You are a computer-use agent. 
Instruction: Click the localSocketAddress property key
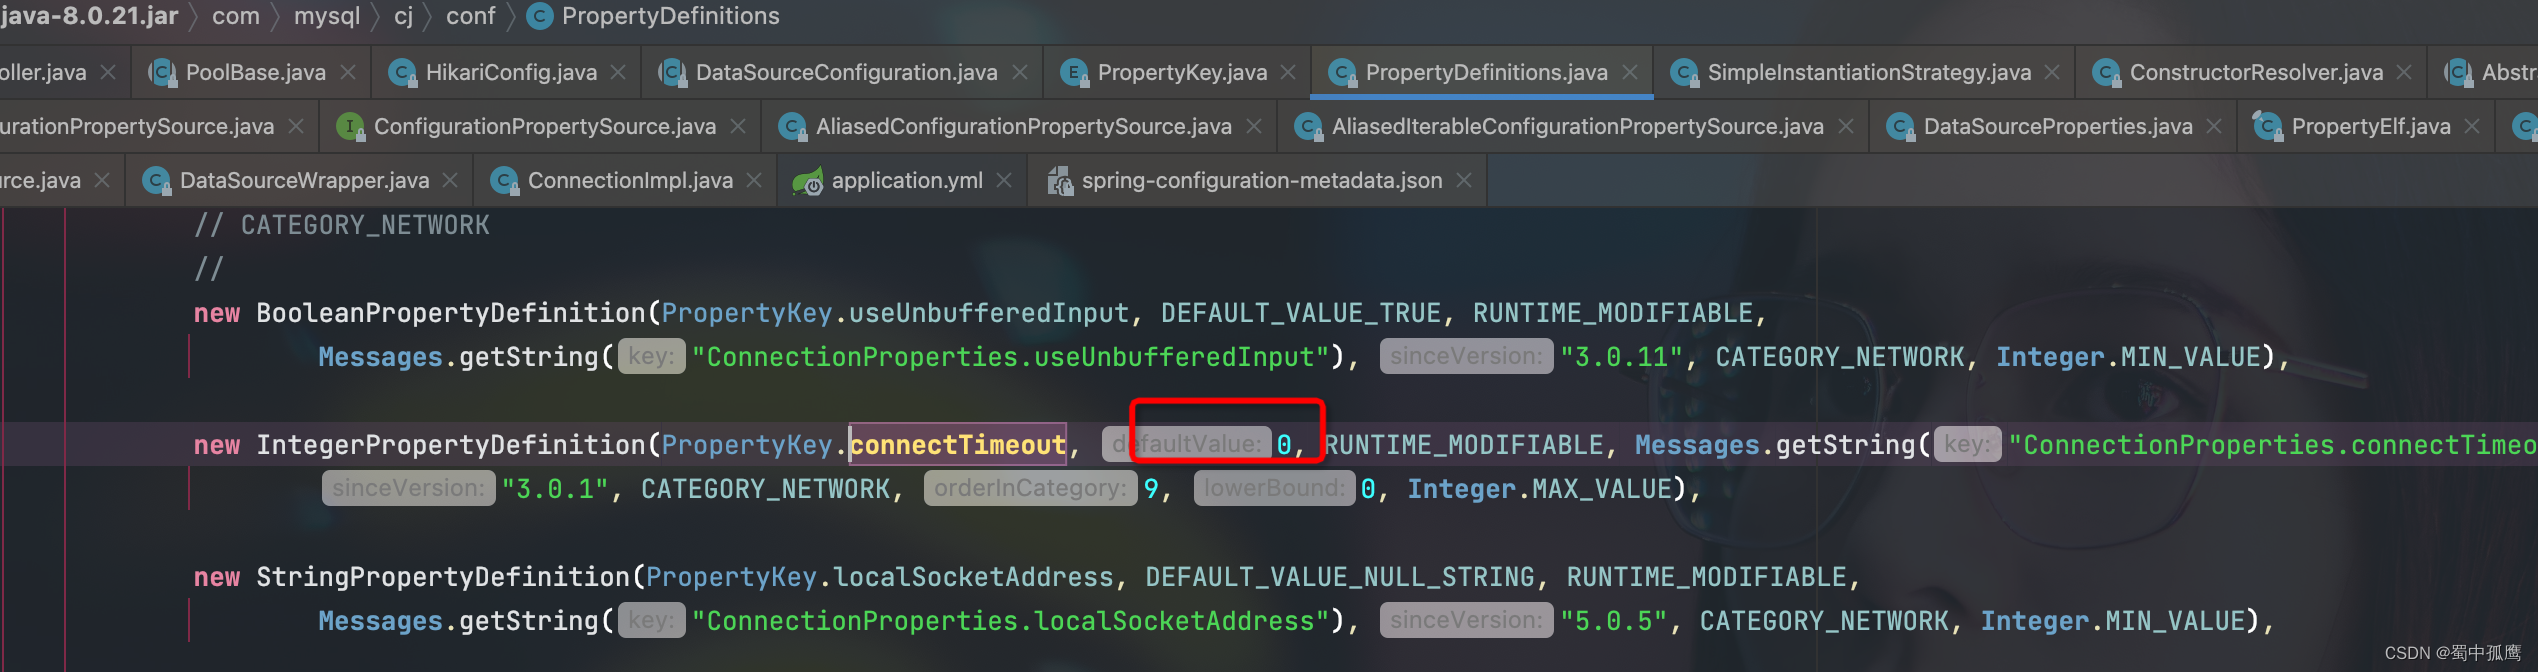pos(973,577)
